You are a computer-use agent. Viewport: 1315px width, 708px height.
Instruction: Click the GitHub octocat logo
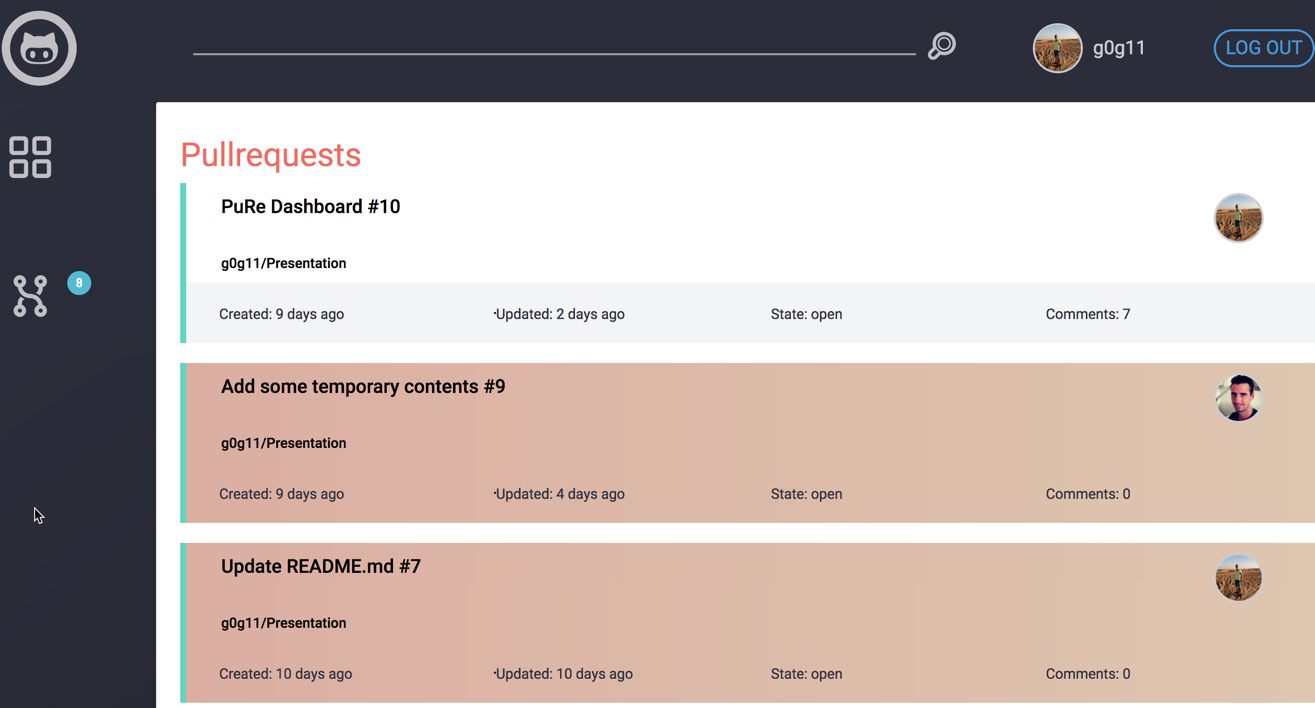pyautogui.click(x=39, y=47)
